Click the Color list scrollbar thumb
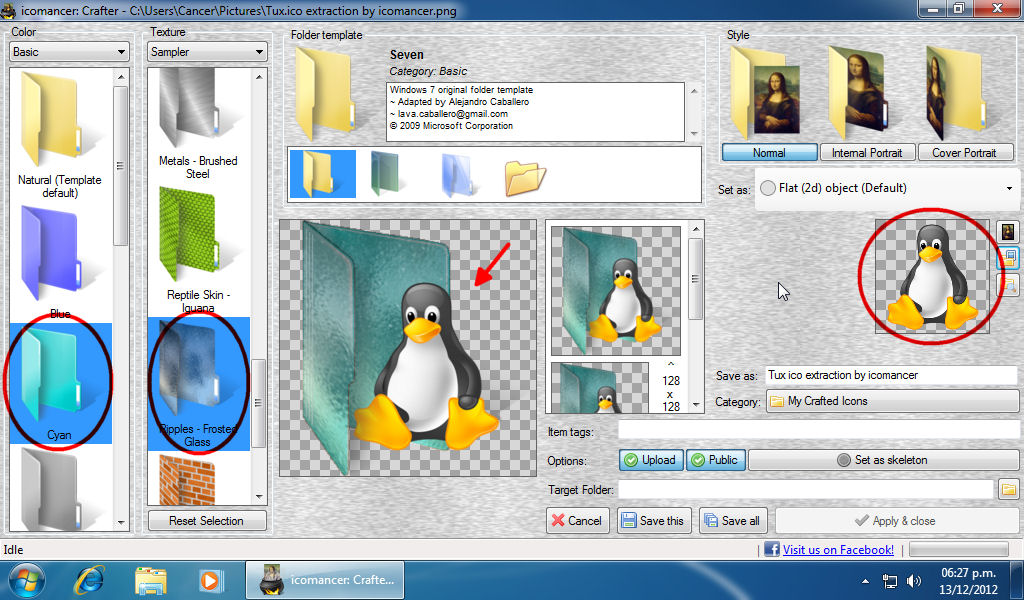The image size is (1024, 600). pyautogui.click(x=120, y=166)
